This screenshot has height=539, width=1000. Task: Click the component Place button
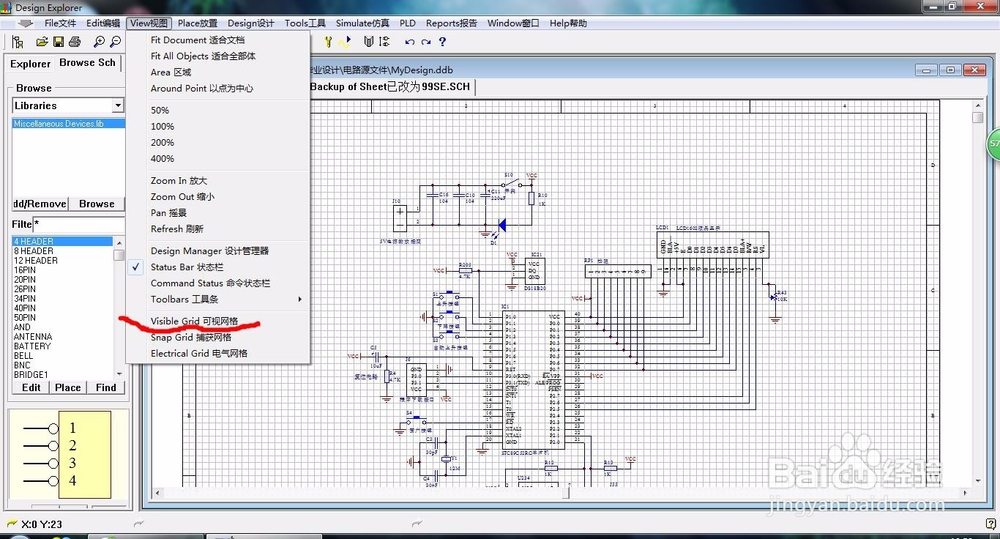tap(68, 387)
